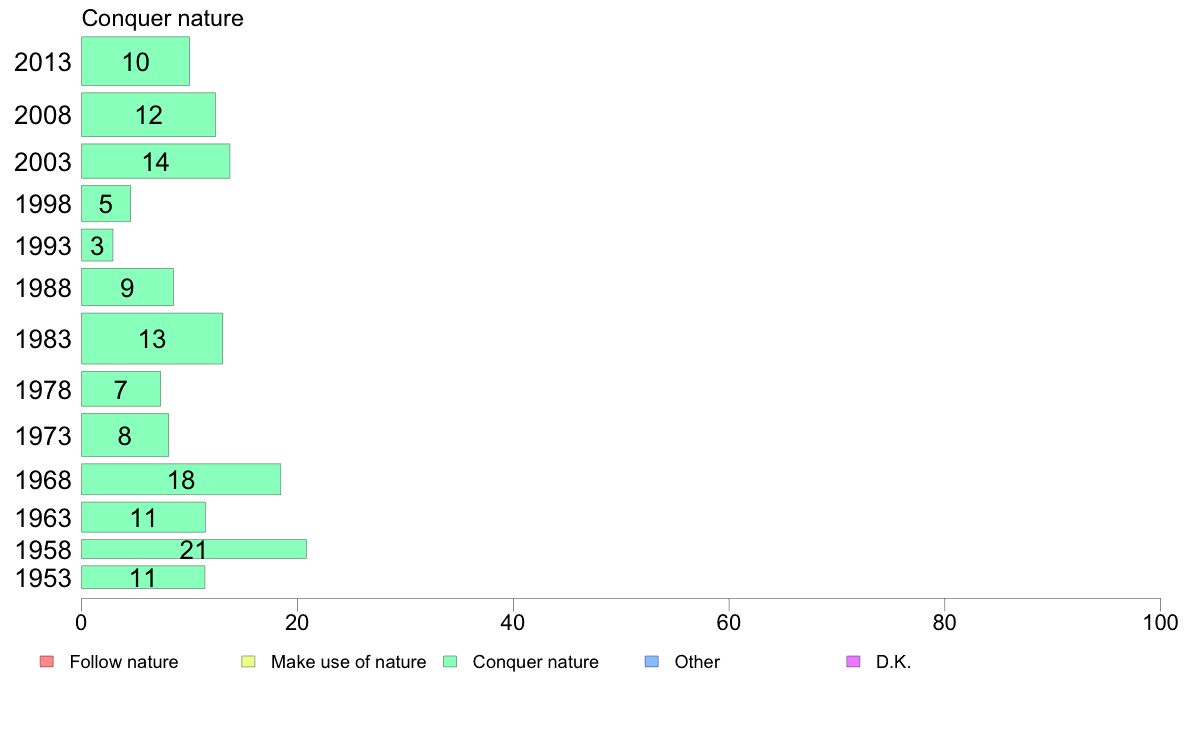1188x736 pixels.
Task: Click the 1993 bar labeled 3
Action: pyautogui.click(x=97, y=246)
